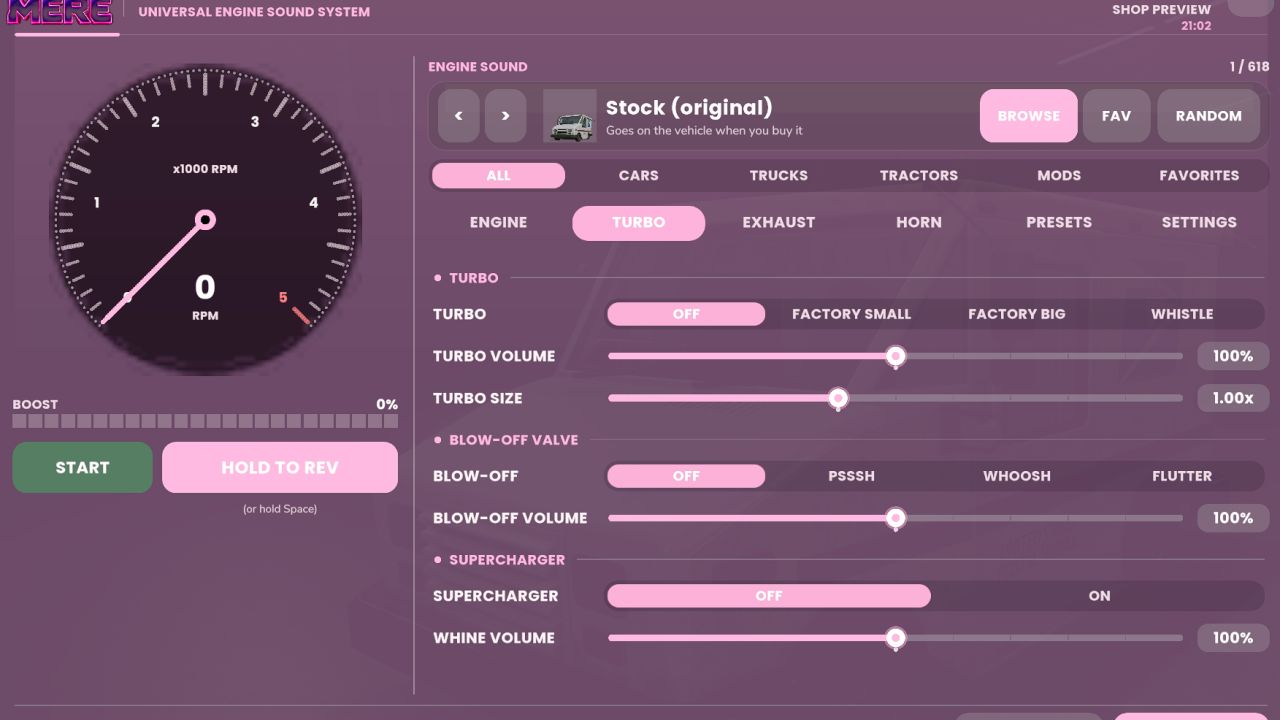Viewport: 1280px width, 720px height.
Task: Filter sounds by Tractors category
Action: tap(918, 176)
